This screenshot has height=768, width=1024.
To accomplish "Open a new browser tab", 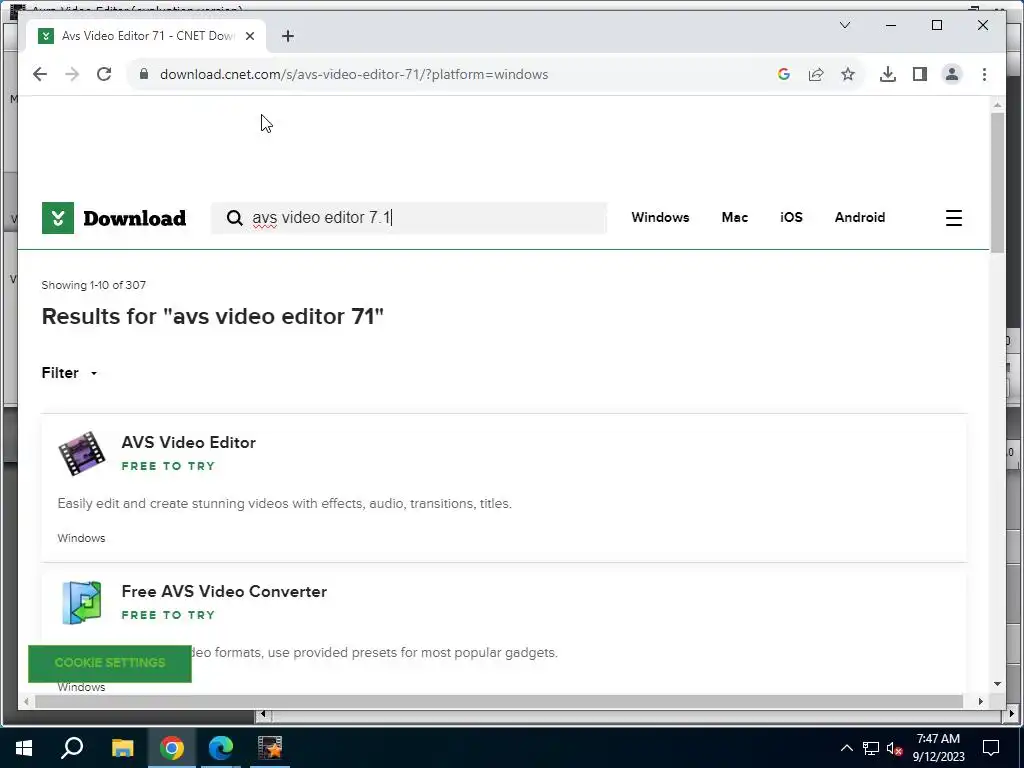I will [287, 36].
